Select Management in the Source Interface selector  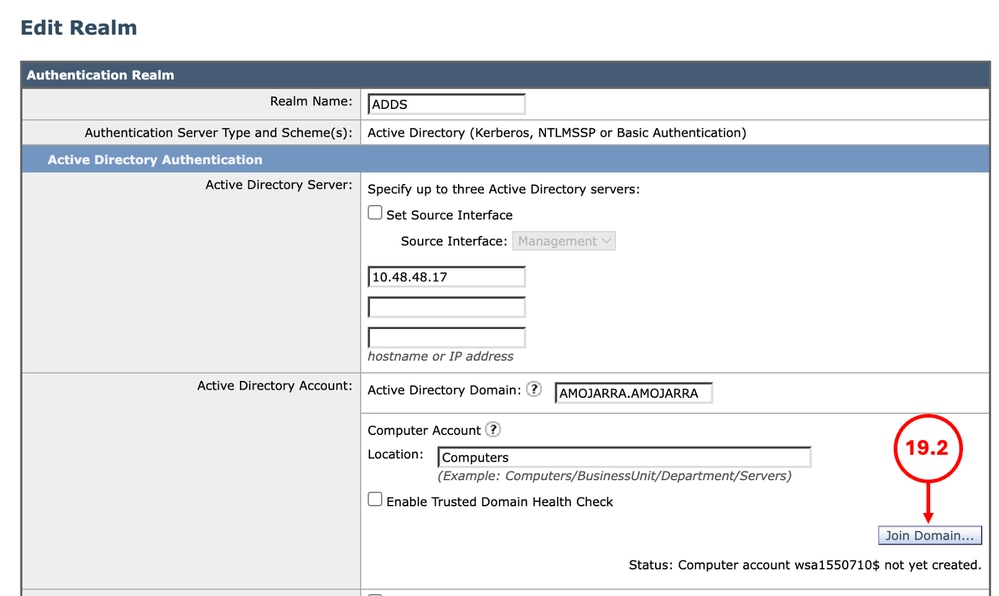(x=564, y=240)
